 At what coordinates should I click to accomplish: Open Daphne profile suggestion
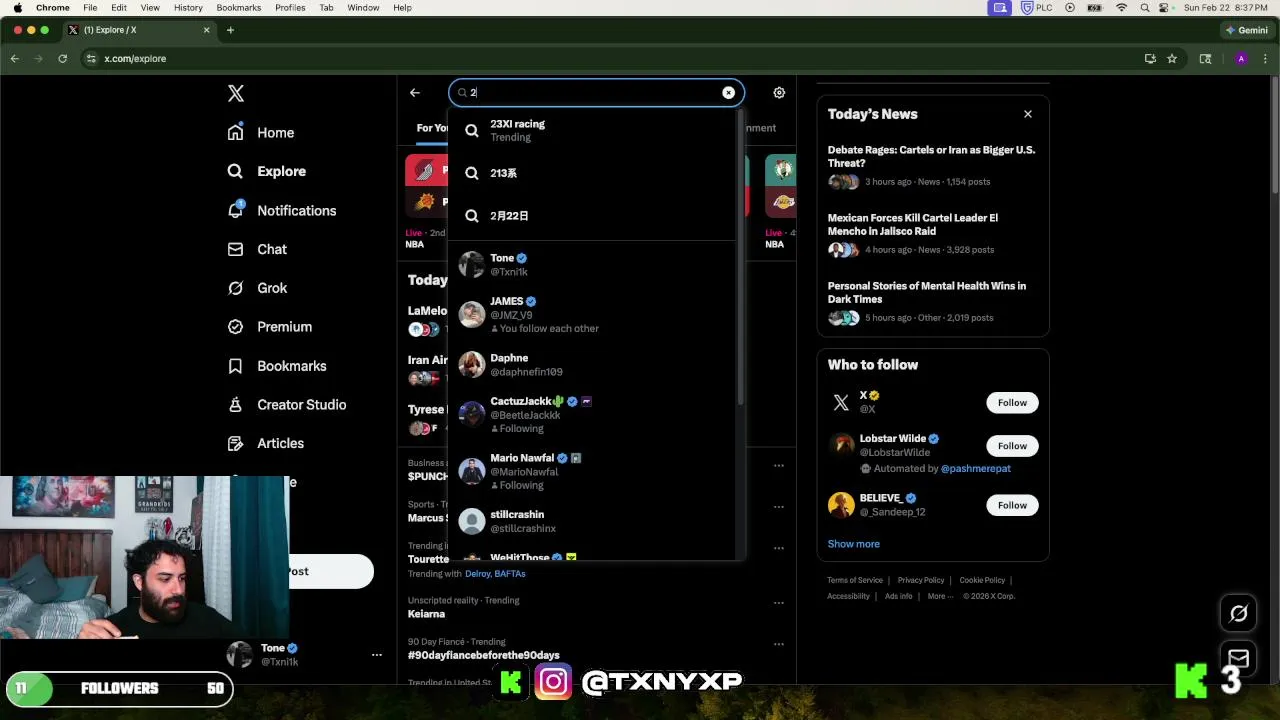(592, 365)
